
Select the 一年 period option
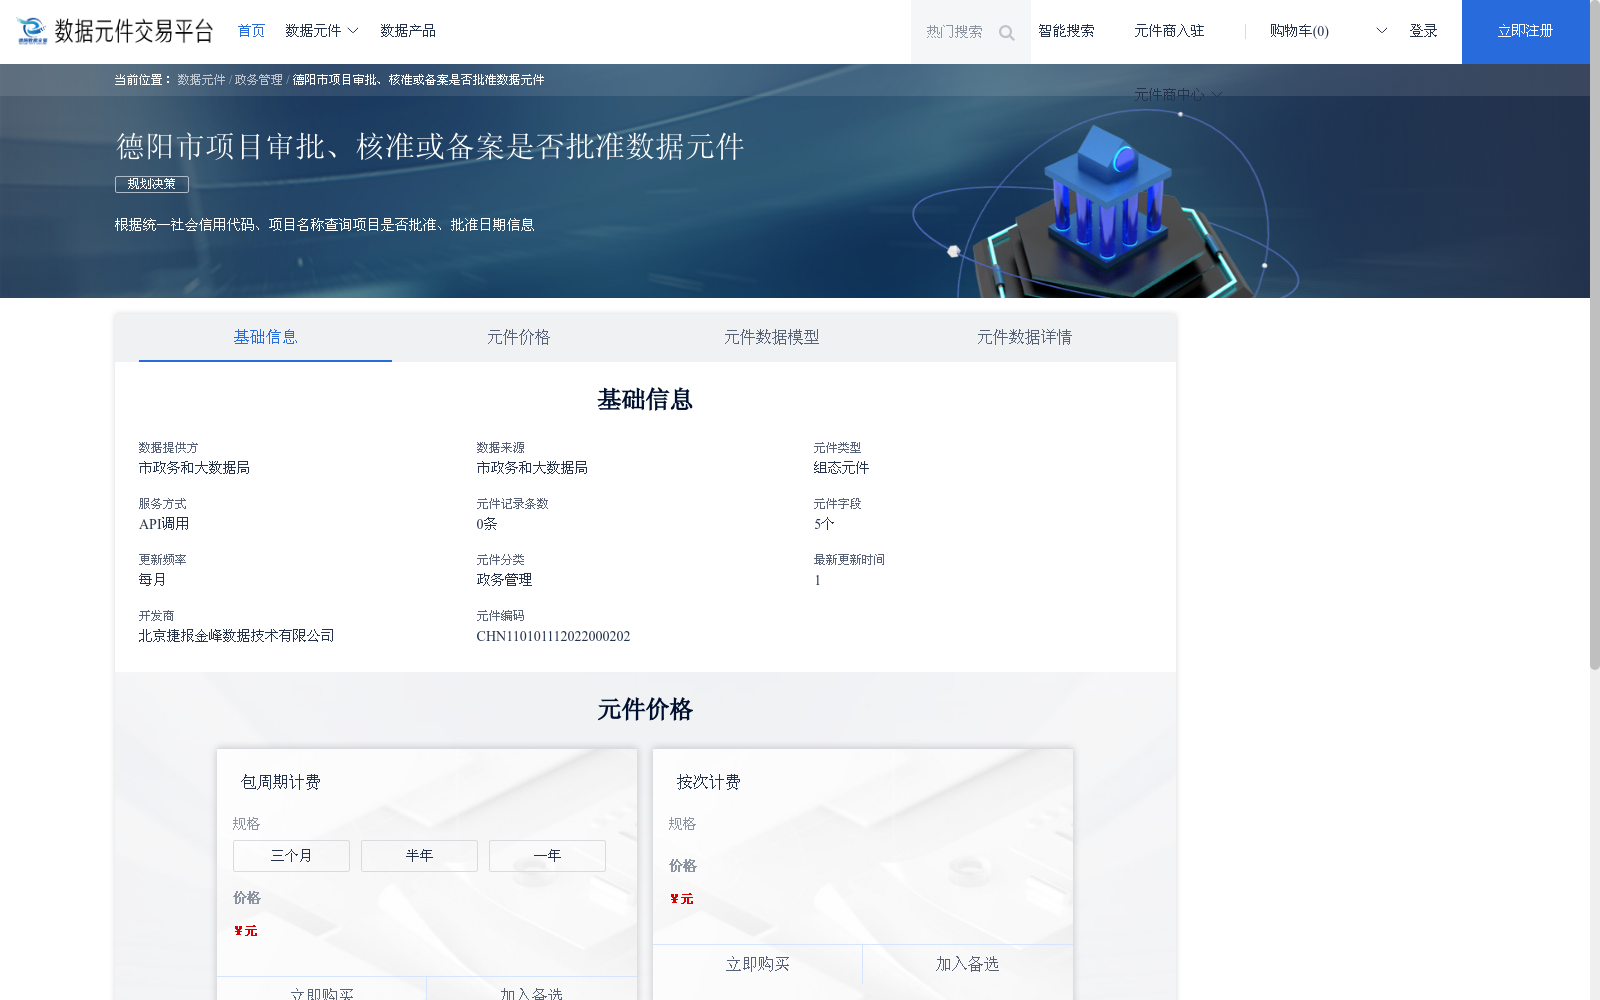[x=547, y=856]
